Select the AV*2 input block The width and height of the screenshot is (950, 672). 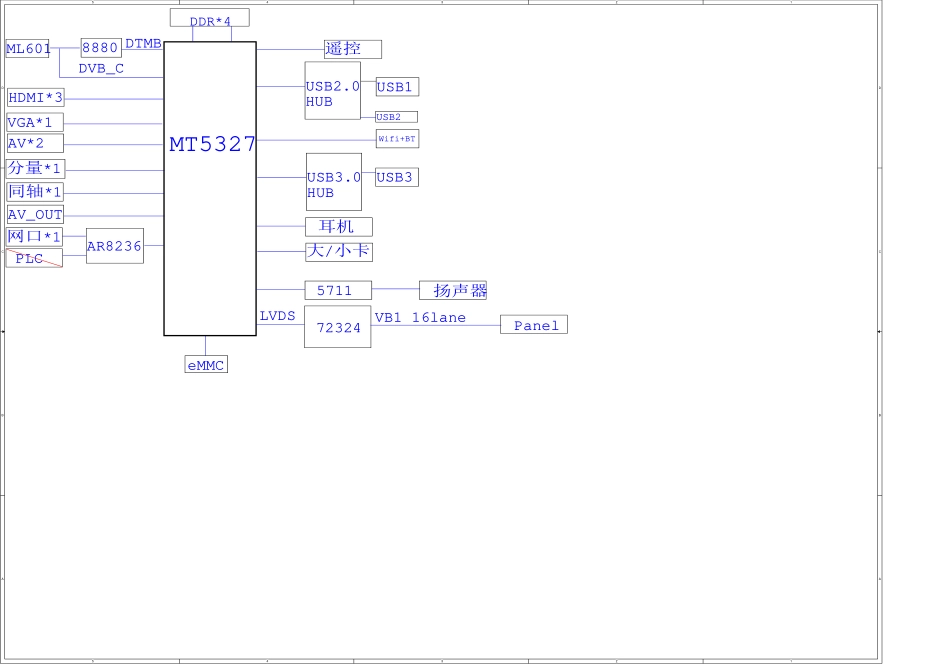pos(35,144)
